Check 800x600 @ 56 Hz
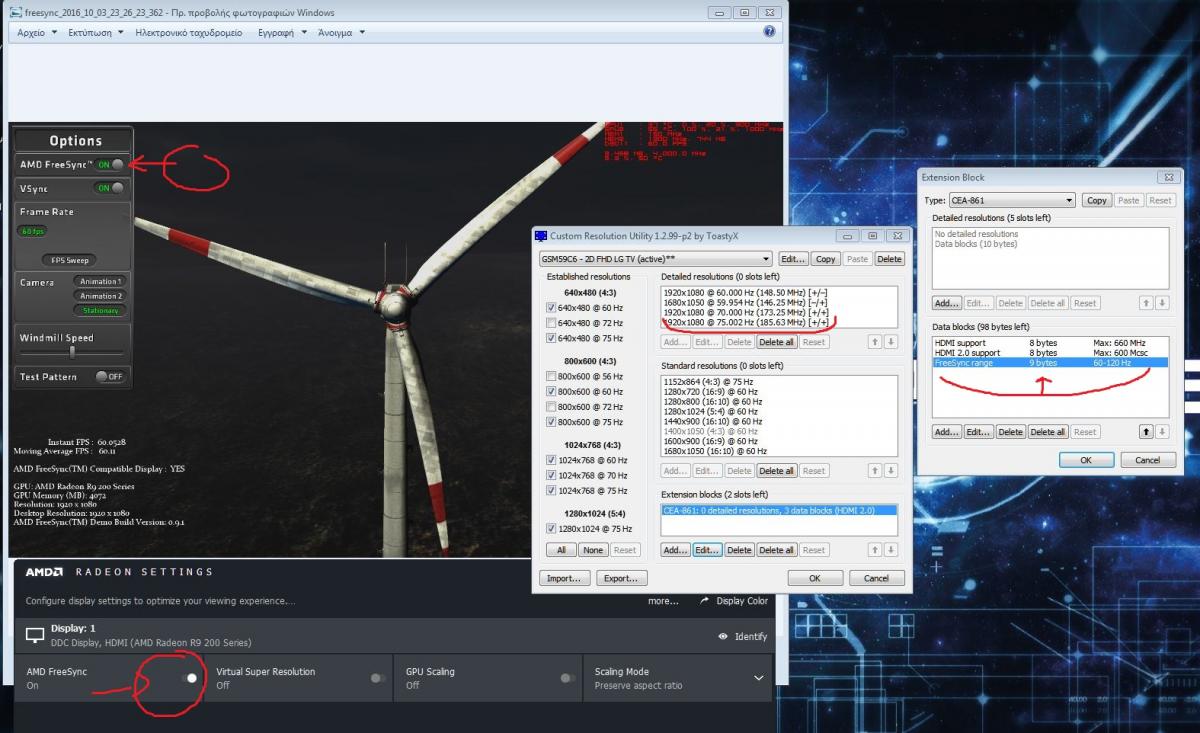Image resolution: width=1200 pixels, height=733 pixels. coord(552,376)
